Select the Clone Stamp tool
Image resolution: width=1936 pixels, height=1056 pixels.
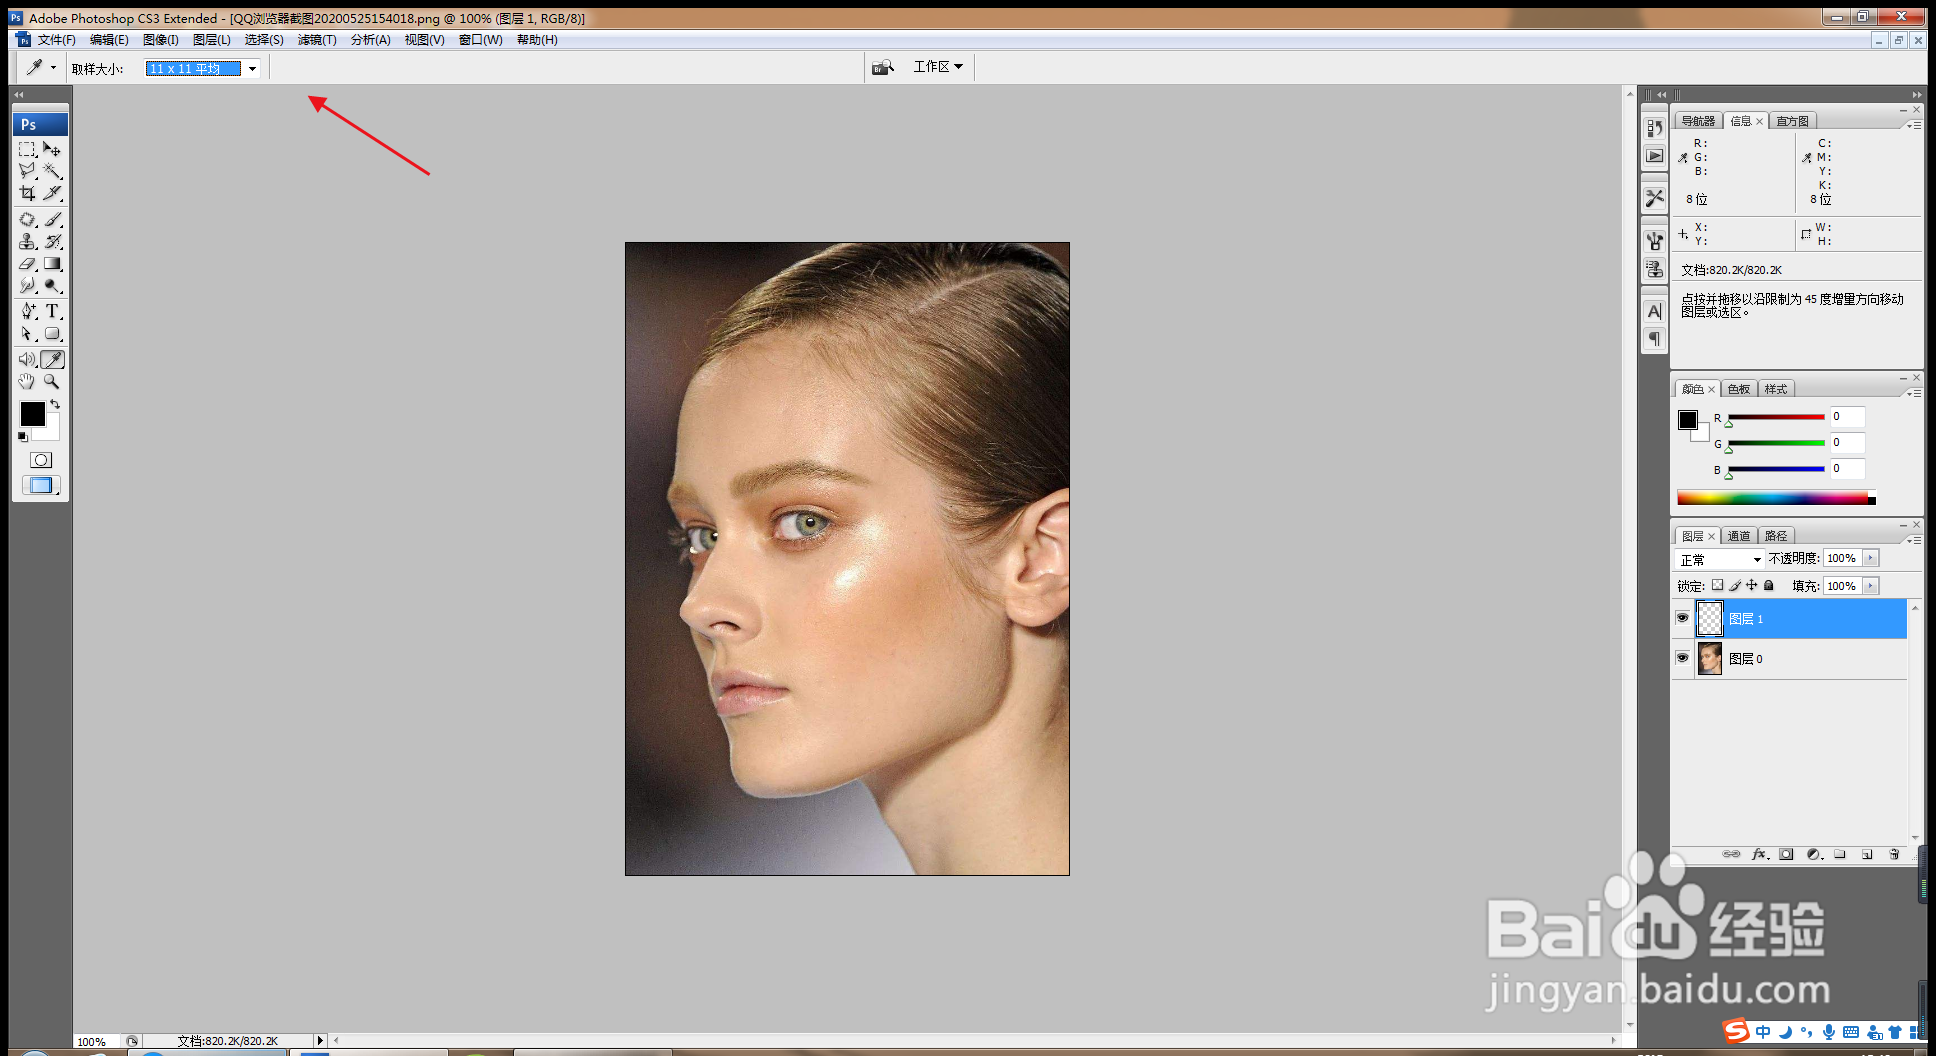click(x=28, y=241)
